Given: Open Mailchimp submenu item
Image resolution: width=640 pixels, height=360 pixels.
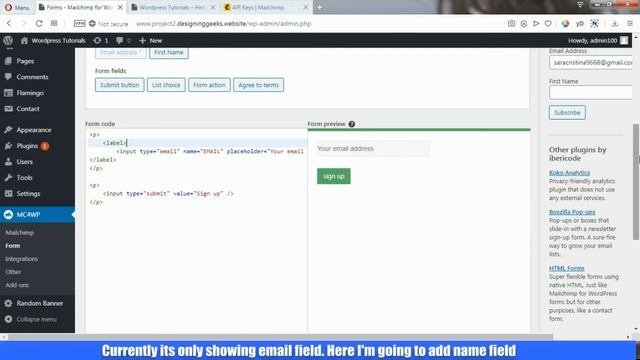Looking at the screenshot, I should (x=20, y=232).
